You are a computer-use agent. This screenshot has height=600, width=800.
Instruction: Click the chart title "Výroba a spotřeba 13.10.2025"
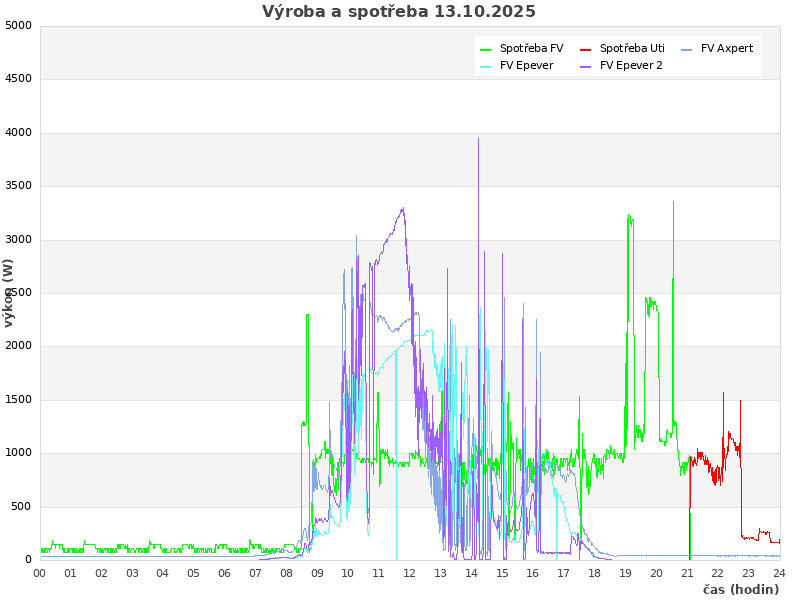coord(399,12)
